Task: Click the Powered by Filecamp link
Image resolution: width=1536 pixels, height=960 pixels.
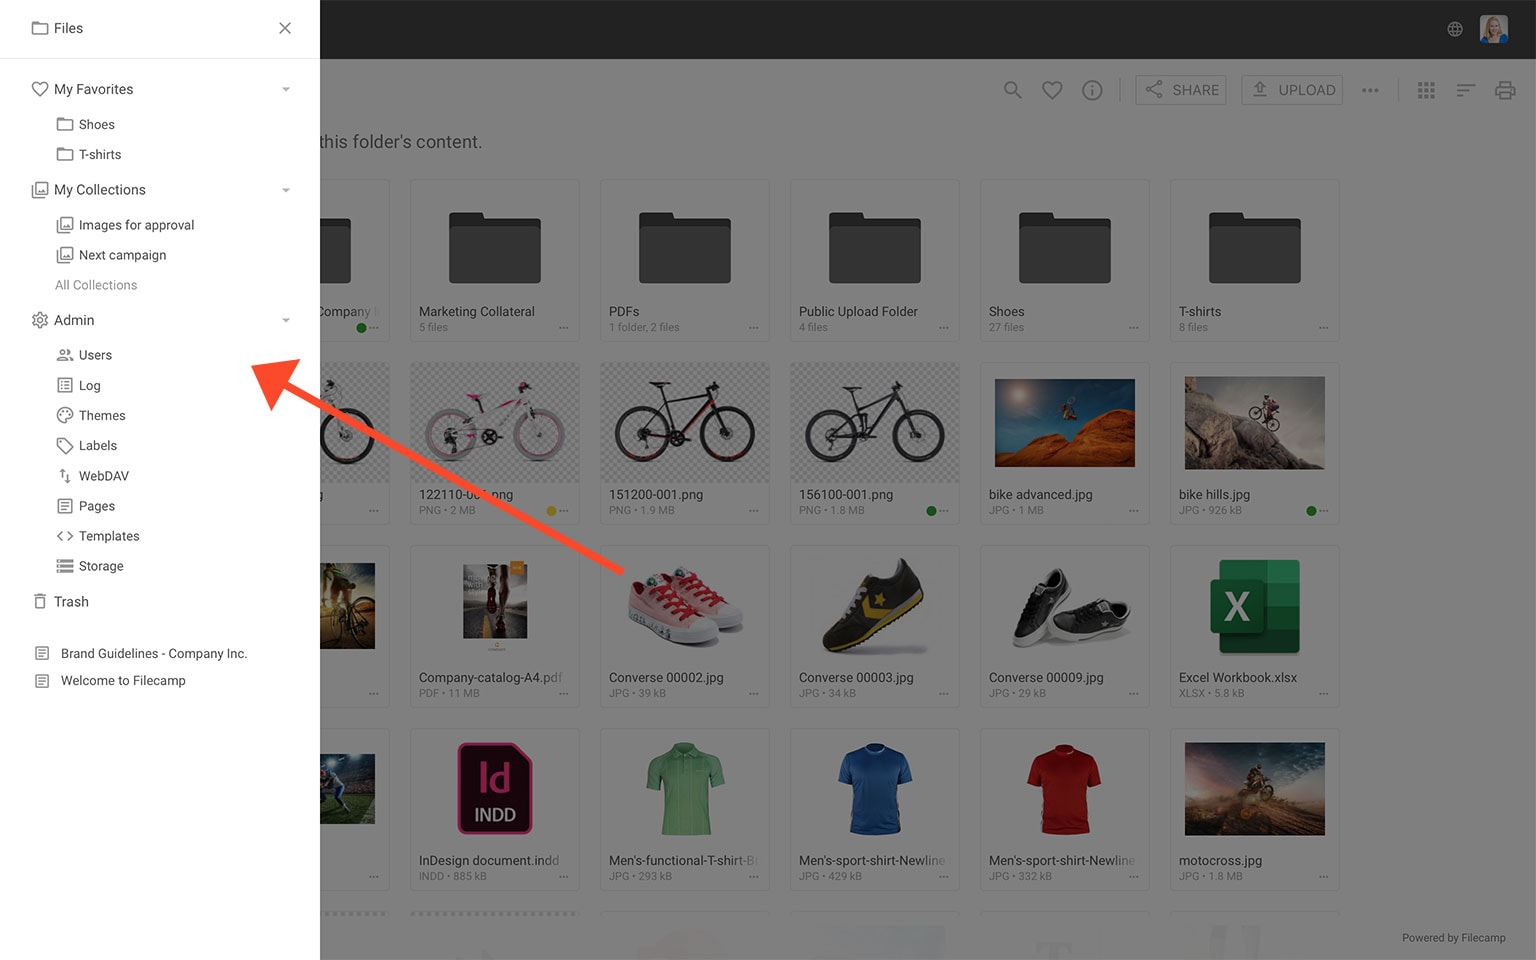Action: click(x=1453, y=938)
